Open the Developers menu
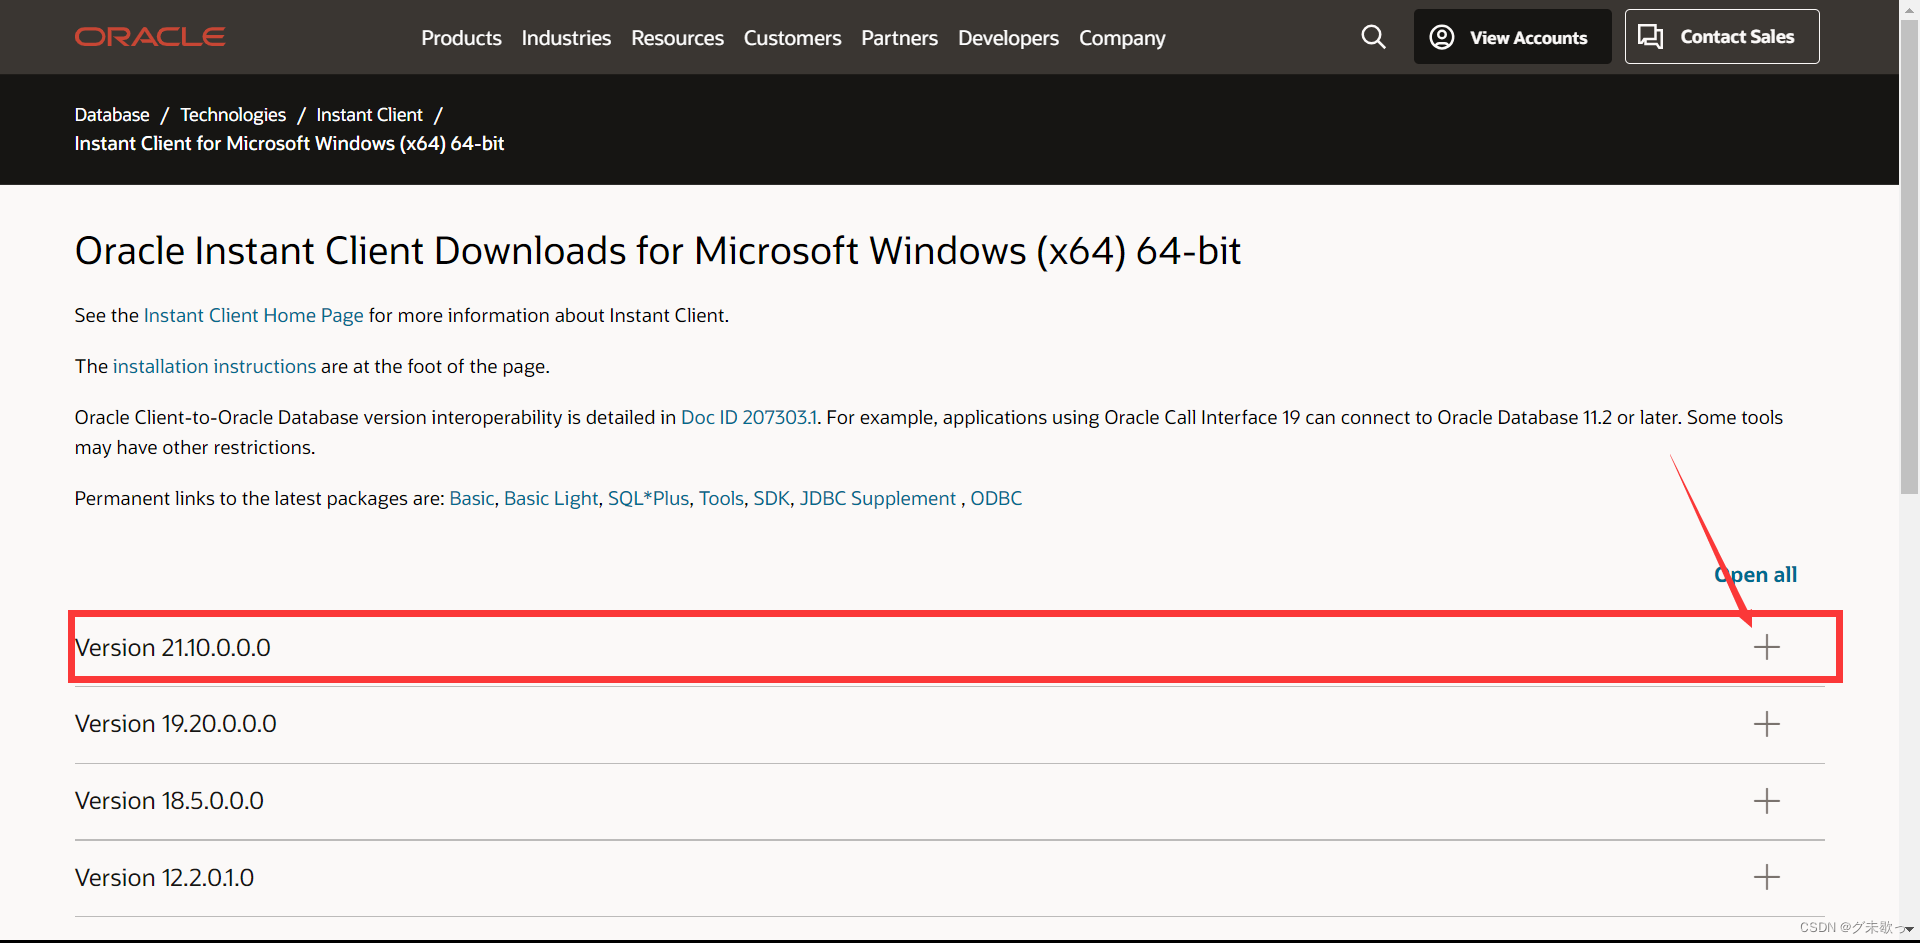The width and height of the screenshot is (1920, 943). (1008, 38)
